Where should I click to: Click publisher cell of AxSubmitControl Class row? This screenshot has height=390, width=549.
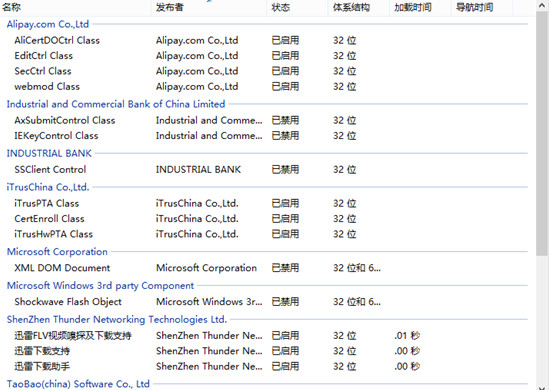pyautogui.click(x=209, y=120)
